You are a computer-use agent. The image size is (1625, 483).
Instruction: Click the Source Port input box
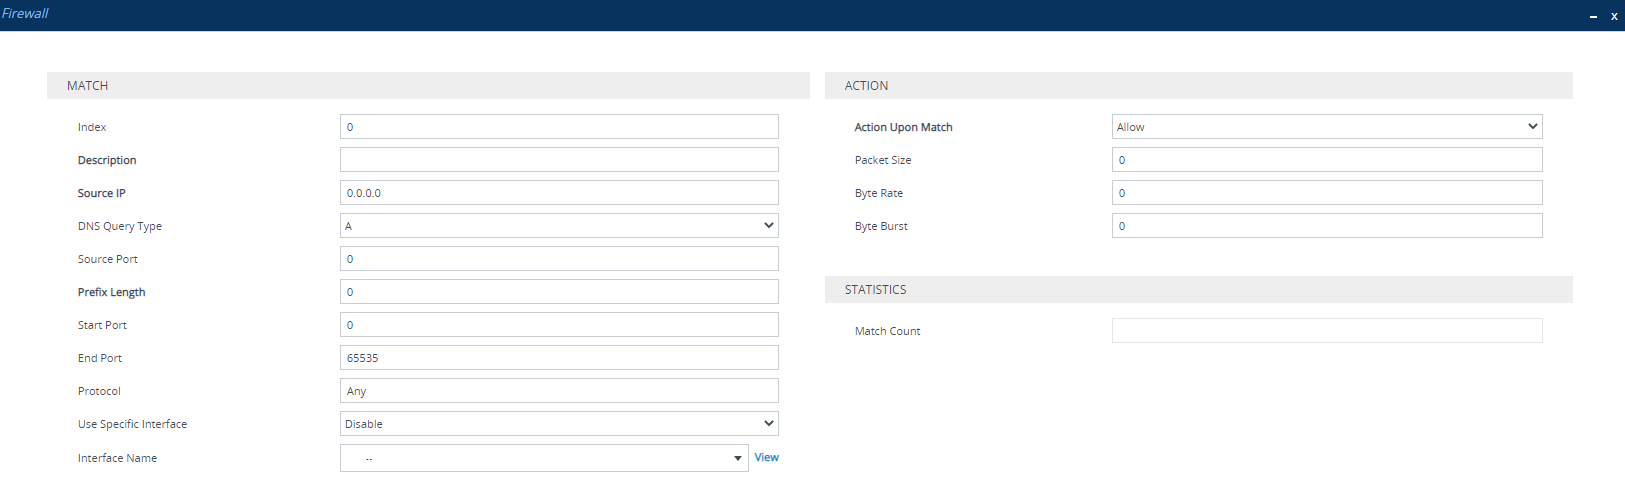click(558, 259)
